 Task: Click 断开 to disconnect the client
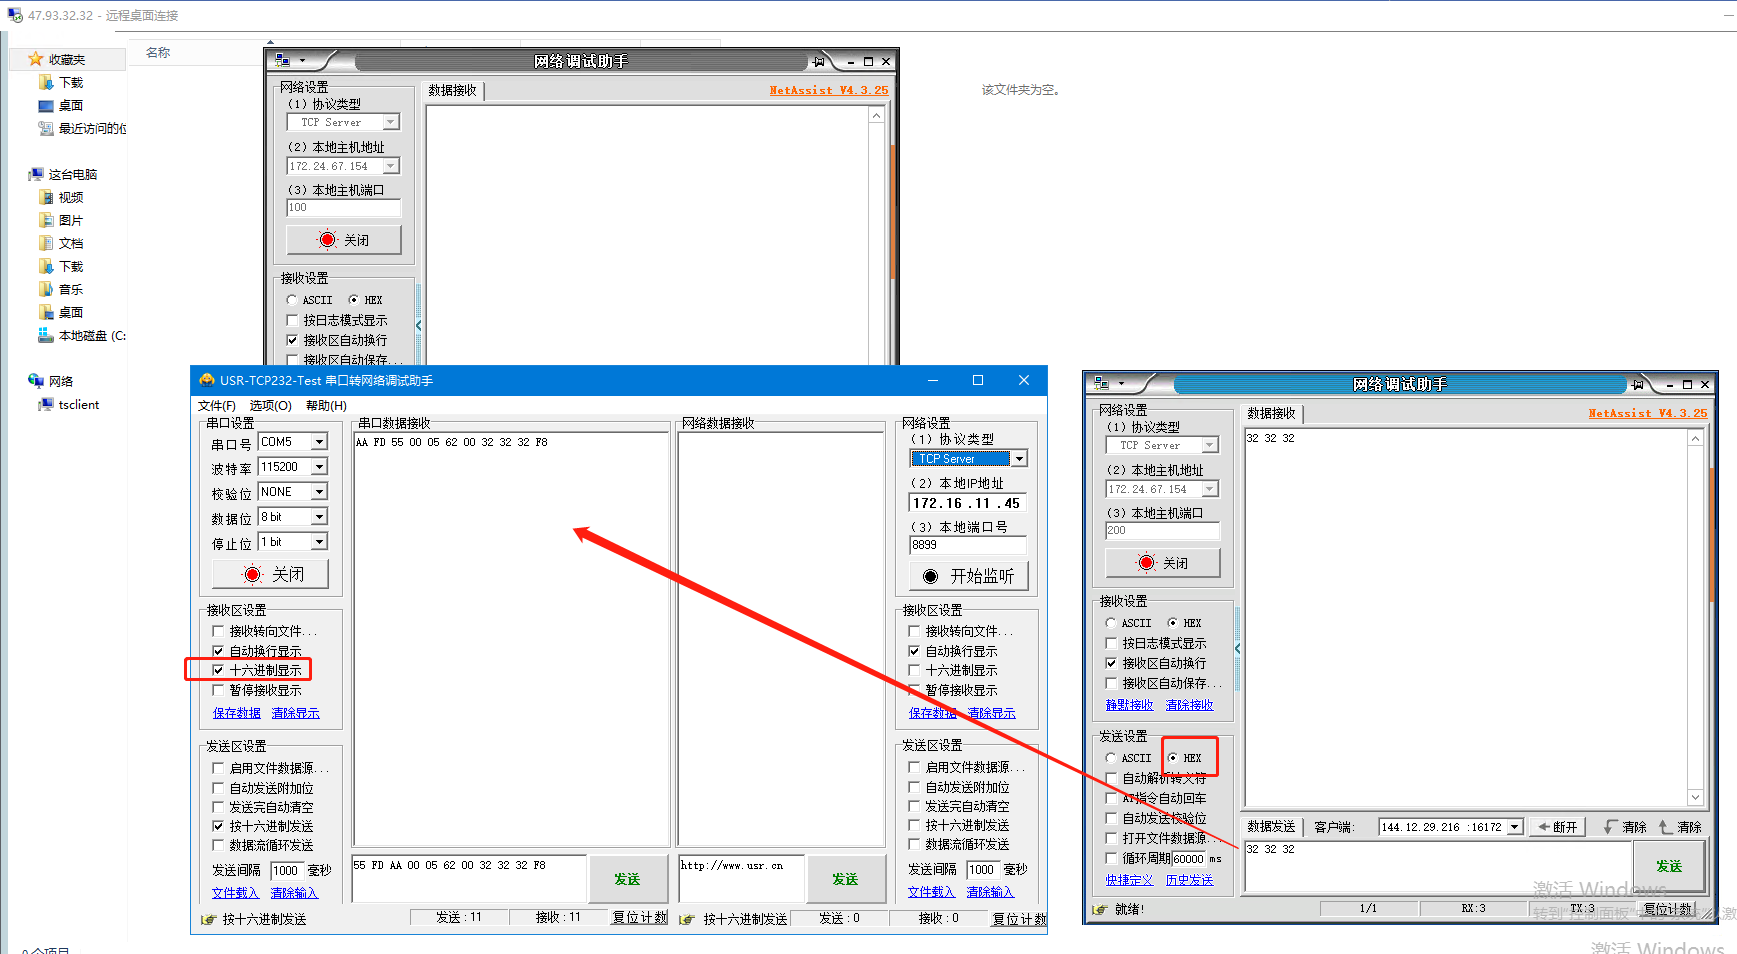coord(1557,827)
